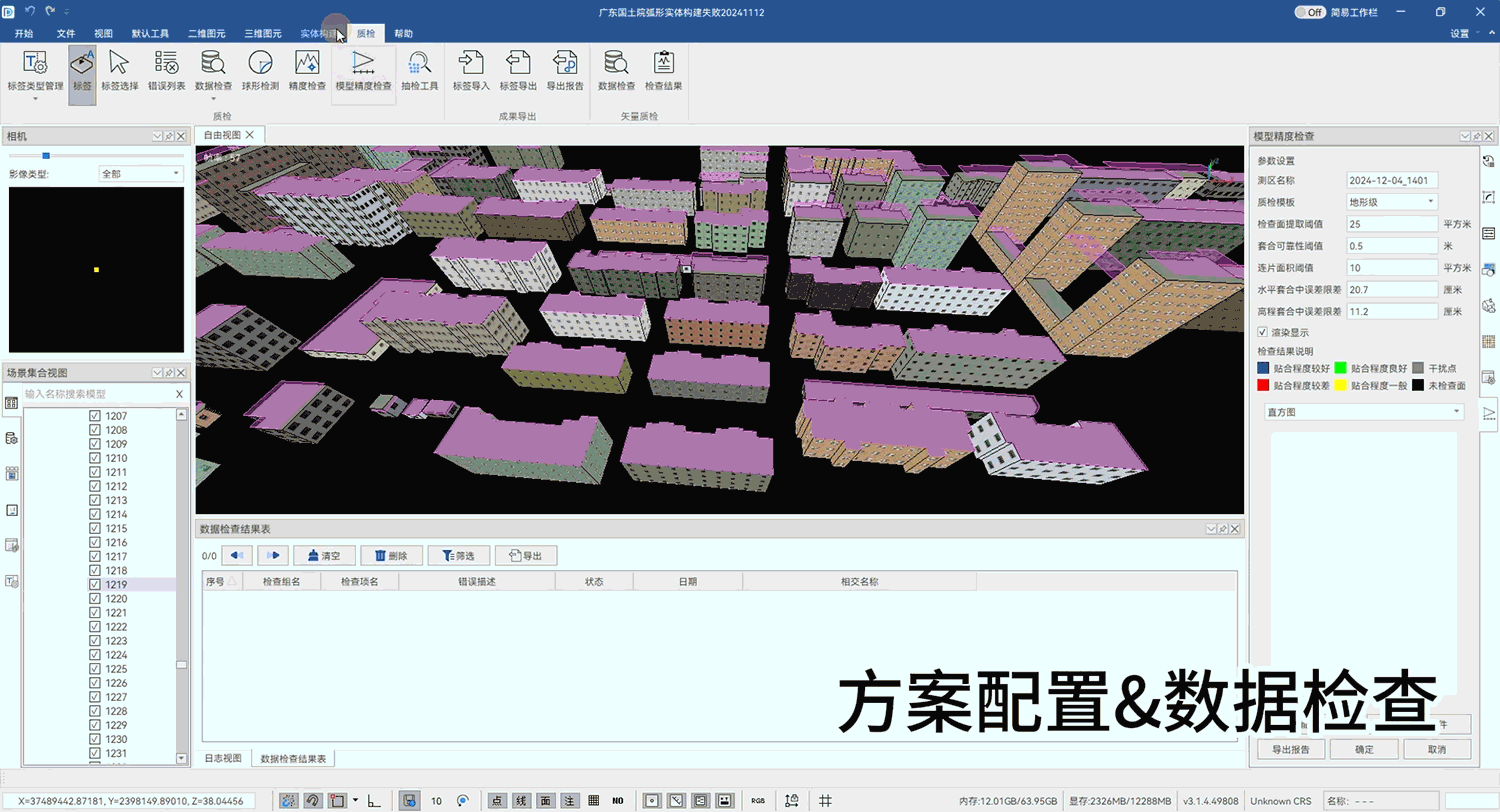Click the NO icon in the status bar
Viewport: 1500px width, 812px height.
(x=618, y=801)
